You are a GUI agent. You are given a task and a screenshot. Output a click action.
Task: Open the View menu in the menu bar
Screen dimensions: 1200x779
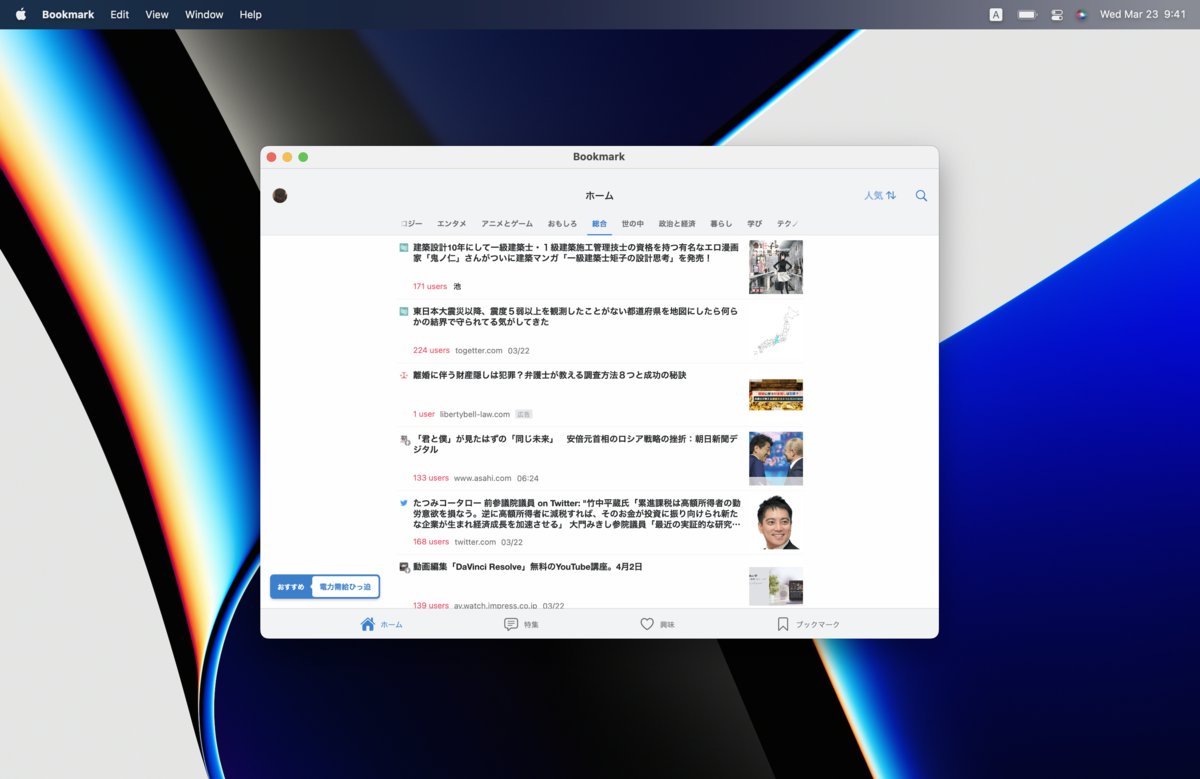(156, 14)
